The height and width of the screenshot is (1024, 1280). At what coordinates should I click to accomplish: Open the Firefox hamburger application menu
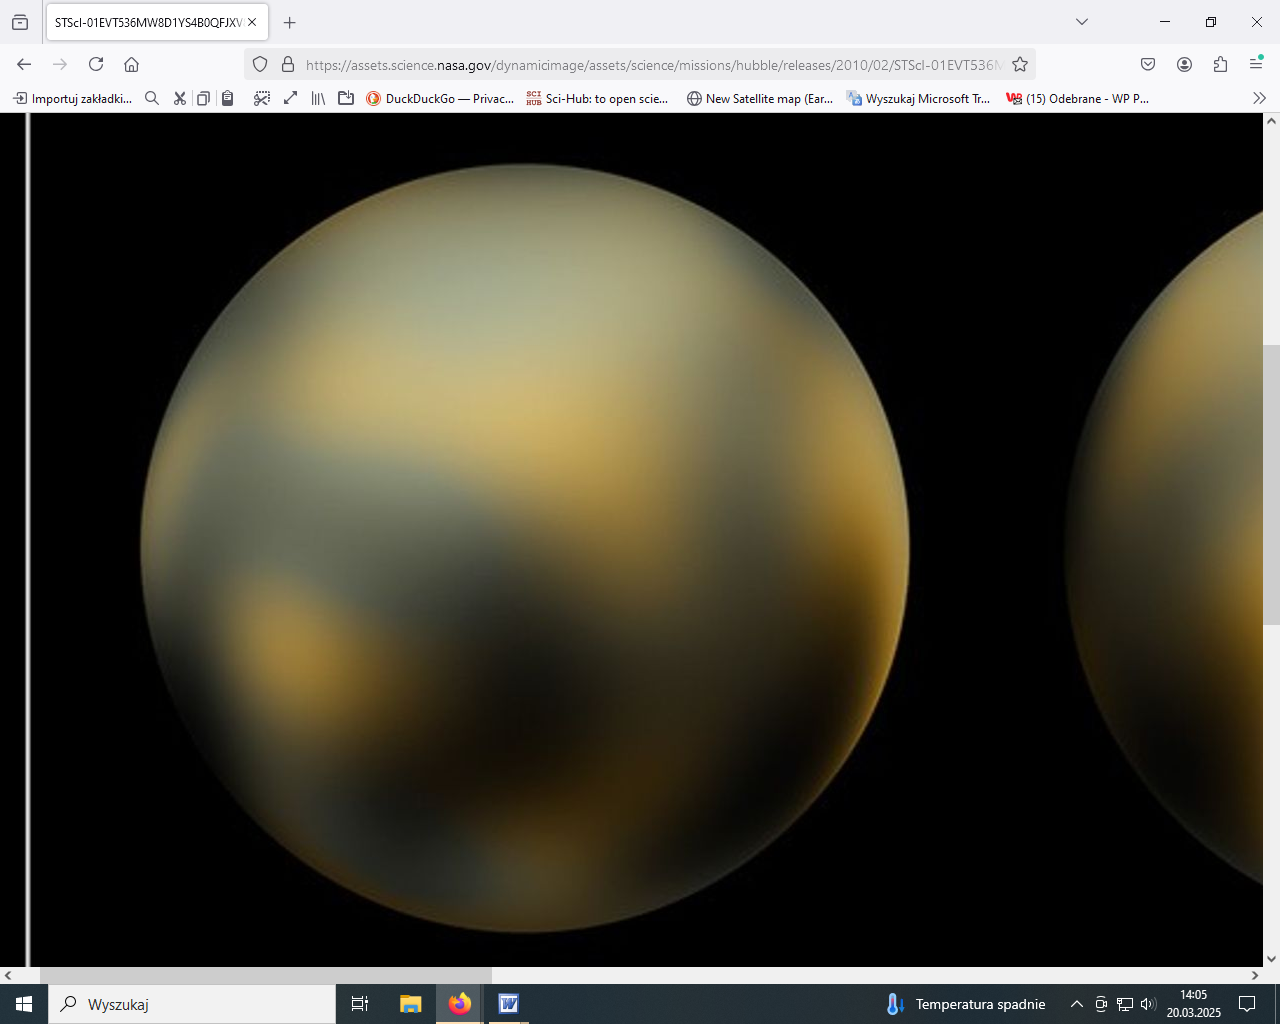coord(1256,64)
